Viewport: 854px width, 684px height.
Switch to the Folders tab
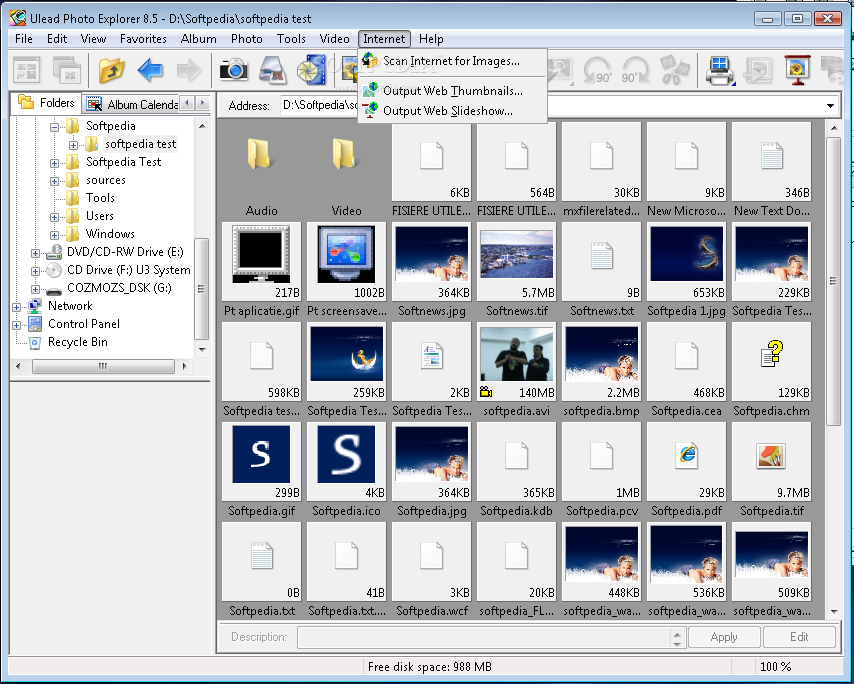point(46,103)
